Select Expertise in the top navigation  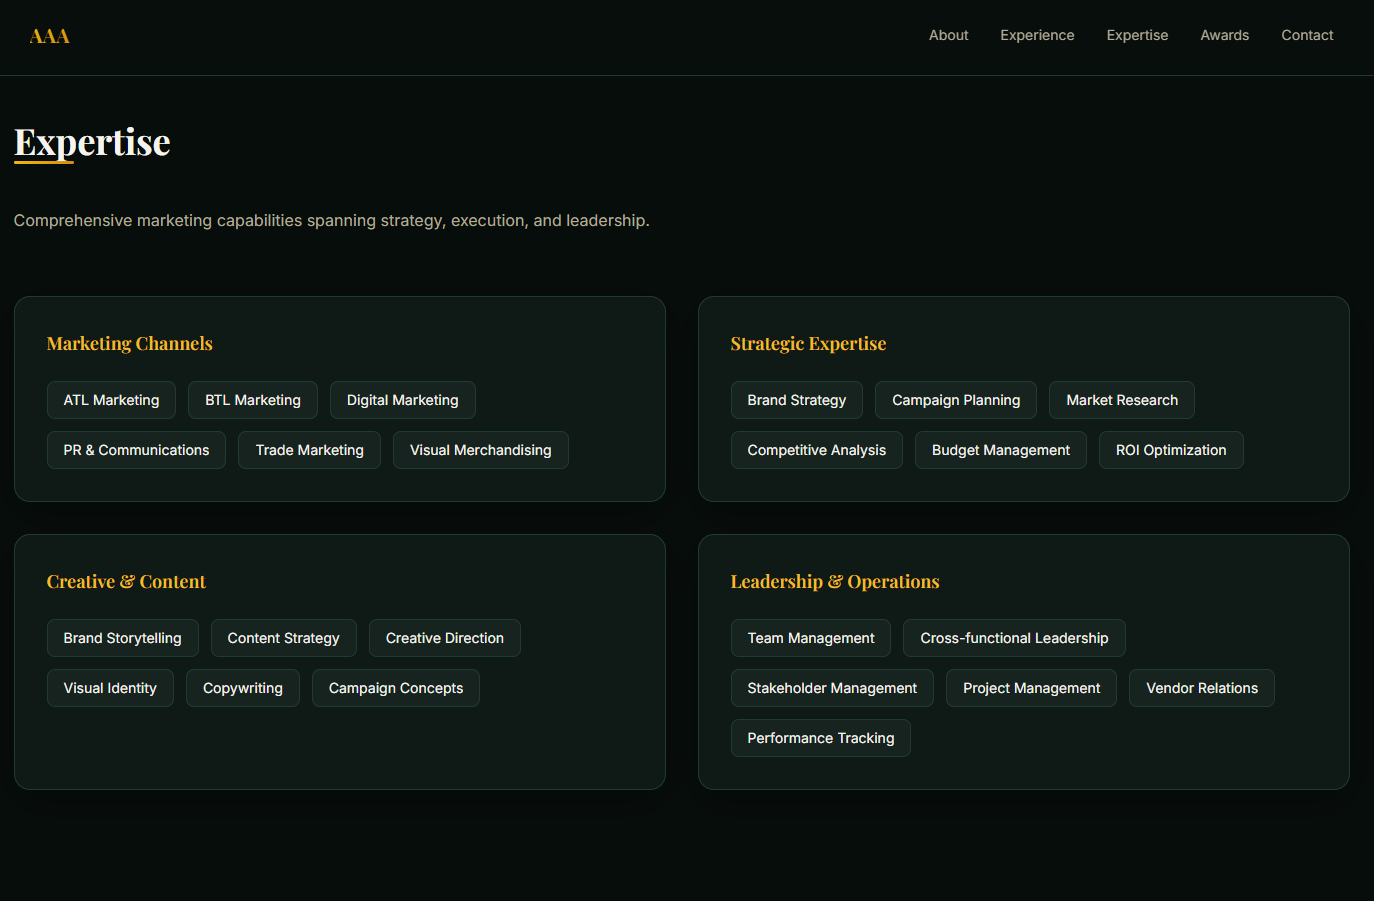click(x=1137, y=35)
